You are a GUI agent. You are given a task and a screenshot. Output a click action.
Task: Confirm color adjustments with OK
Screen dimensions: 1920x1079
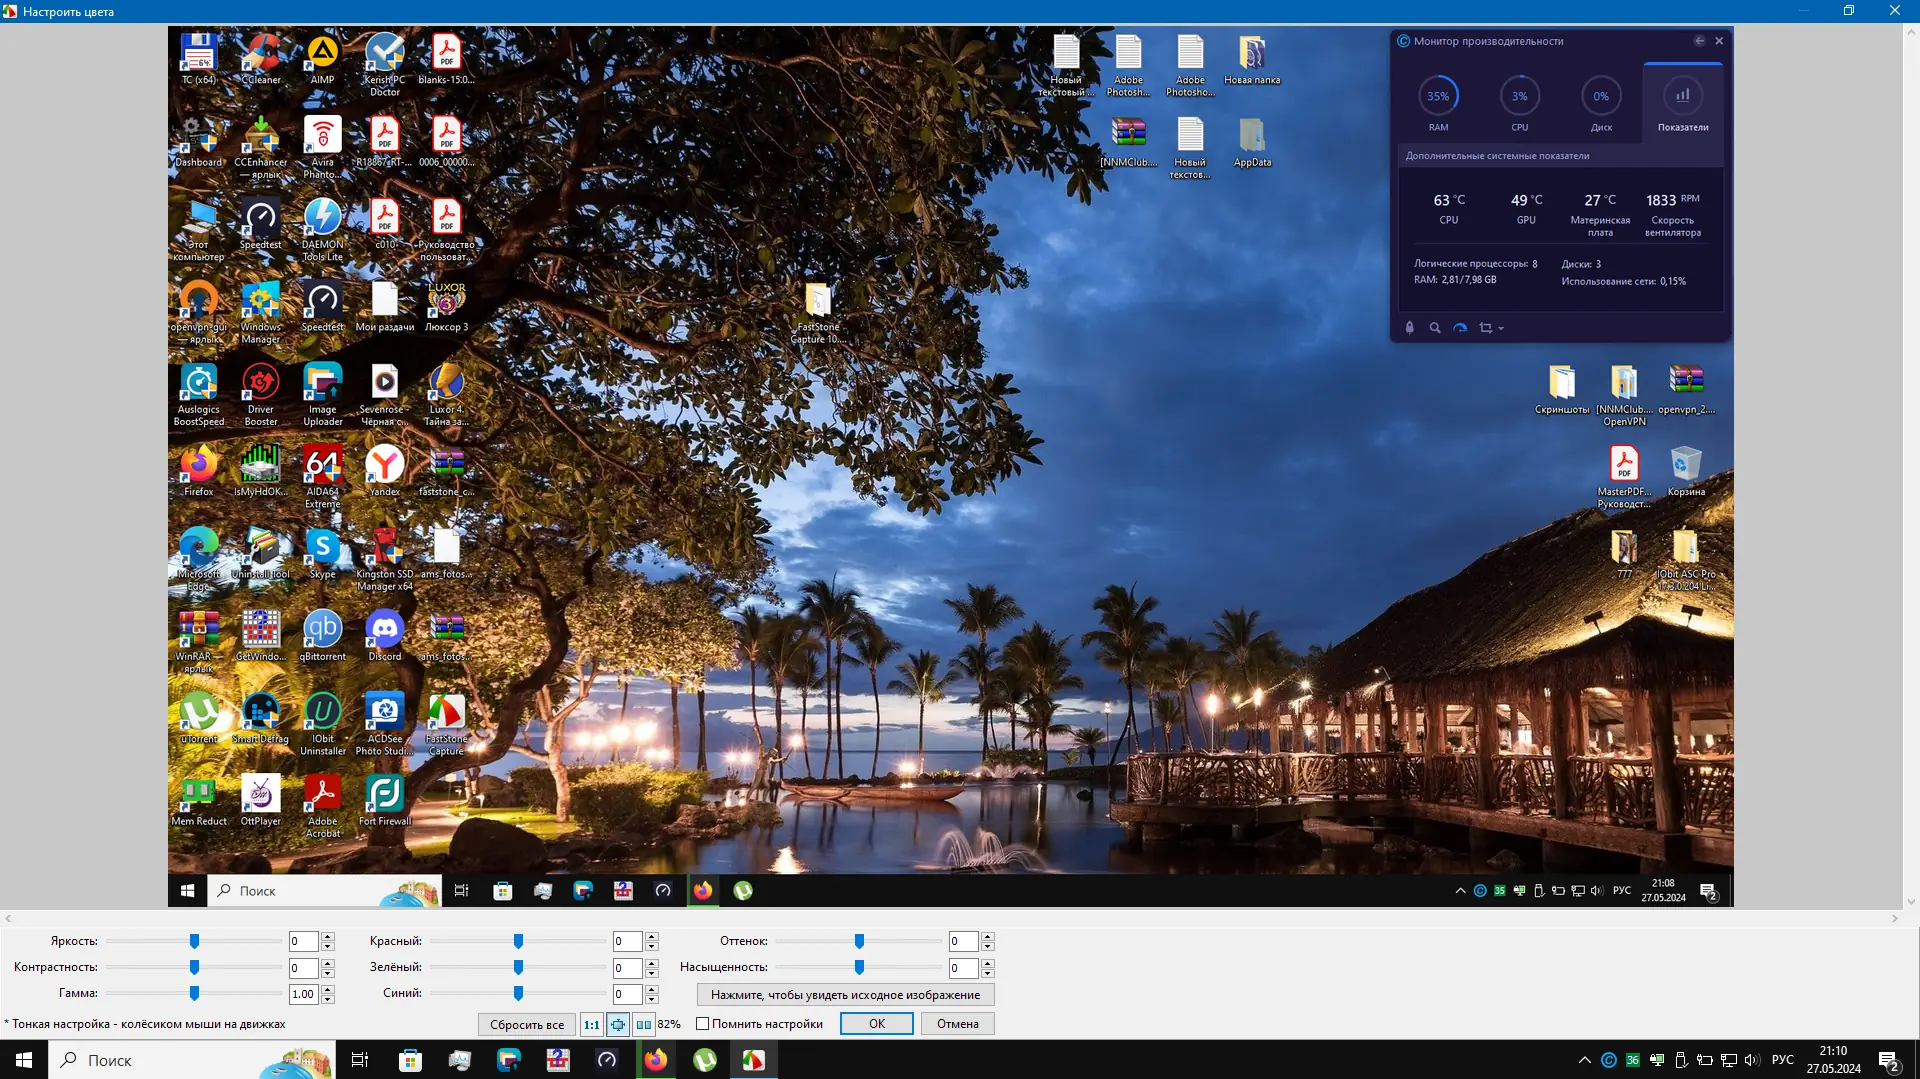876,1024
